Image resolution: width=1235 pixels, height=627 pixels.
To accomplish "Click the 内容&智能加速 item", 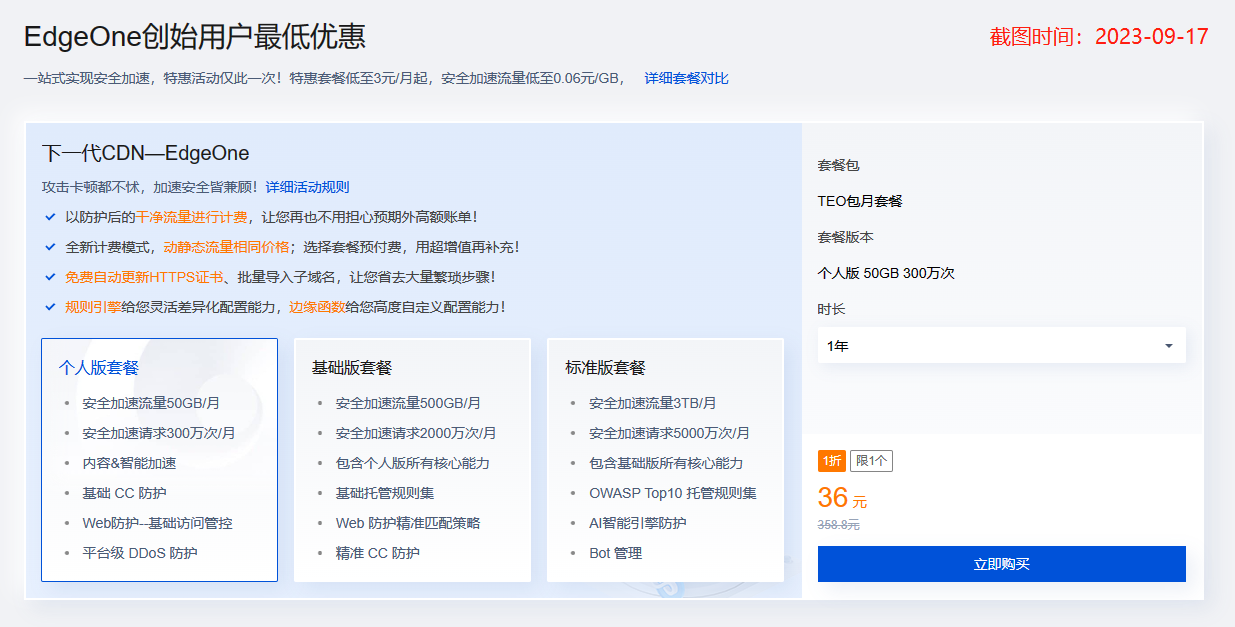I will coord(129,463).
